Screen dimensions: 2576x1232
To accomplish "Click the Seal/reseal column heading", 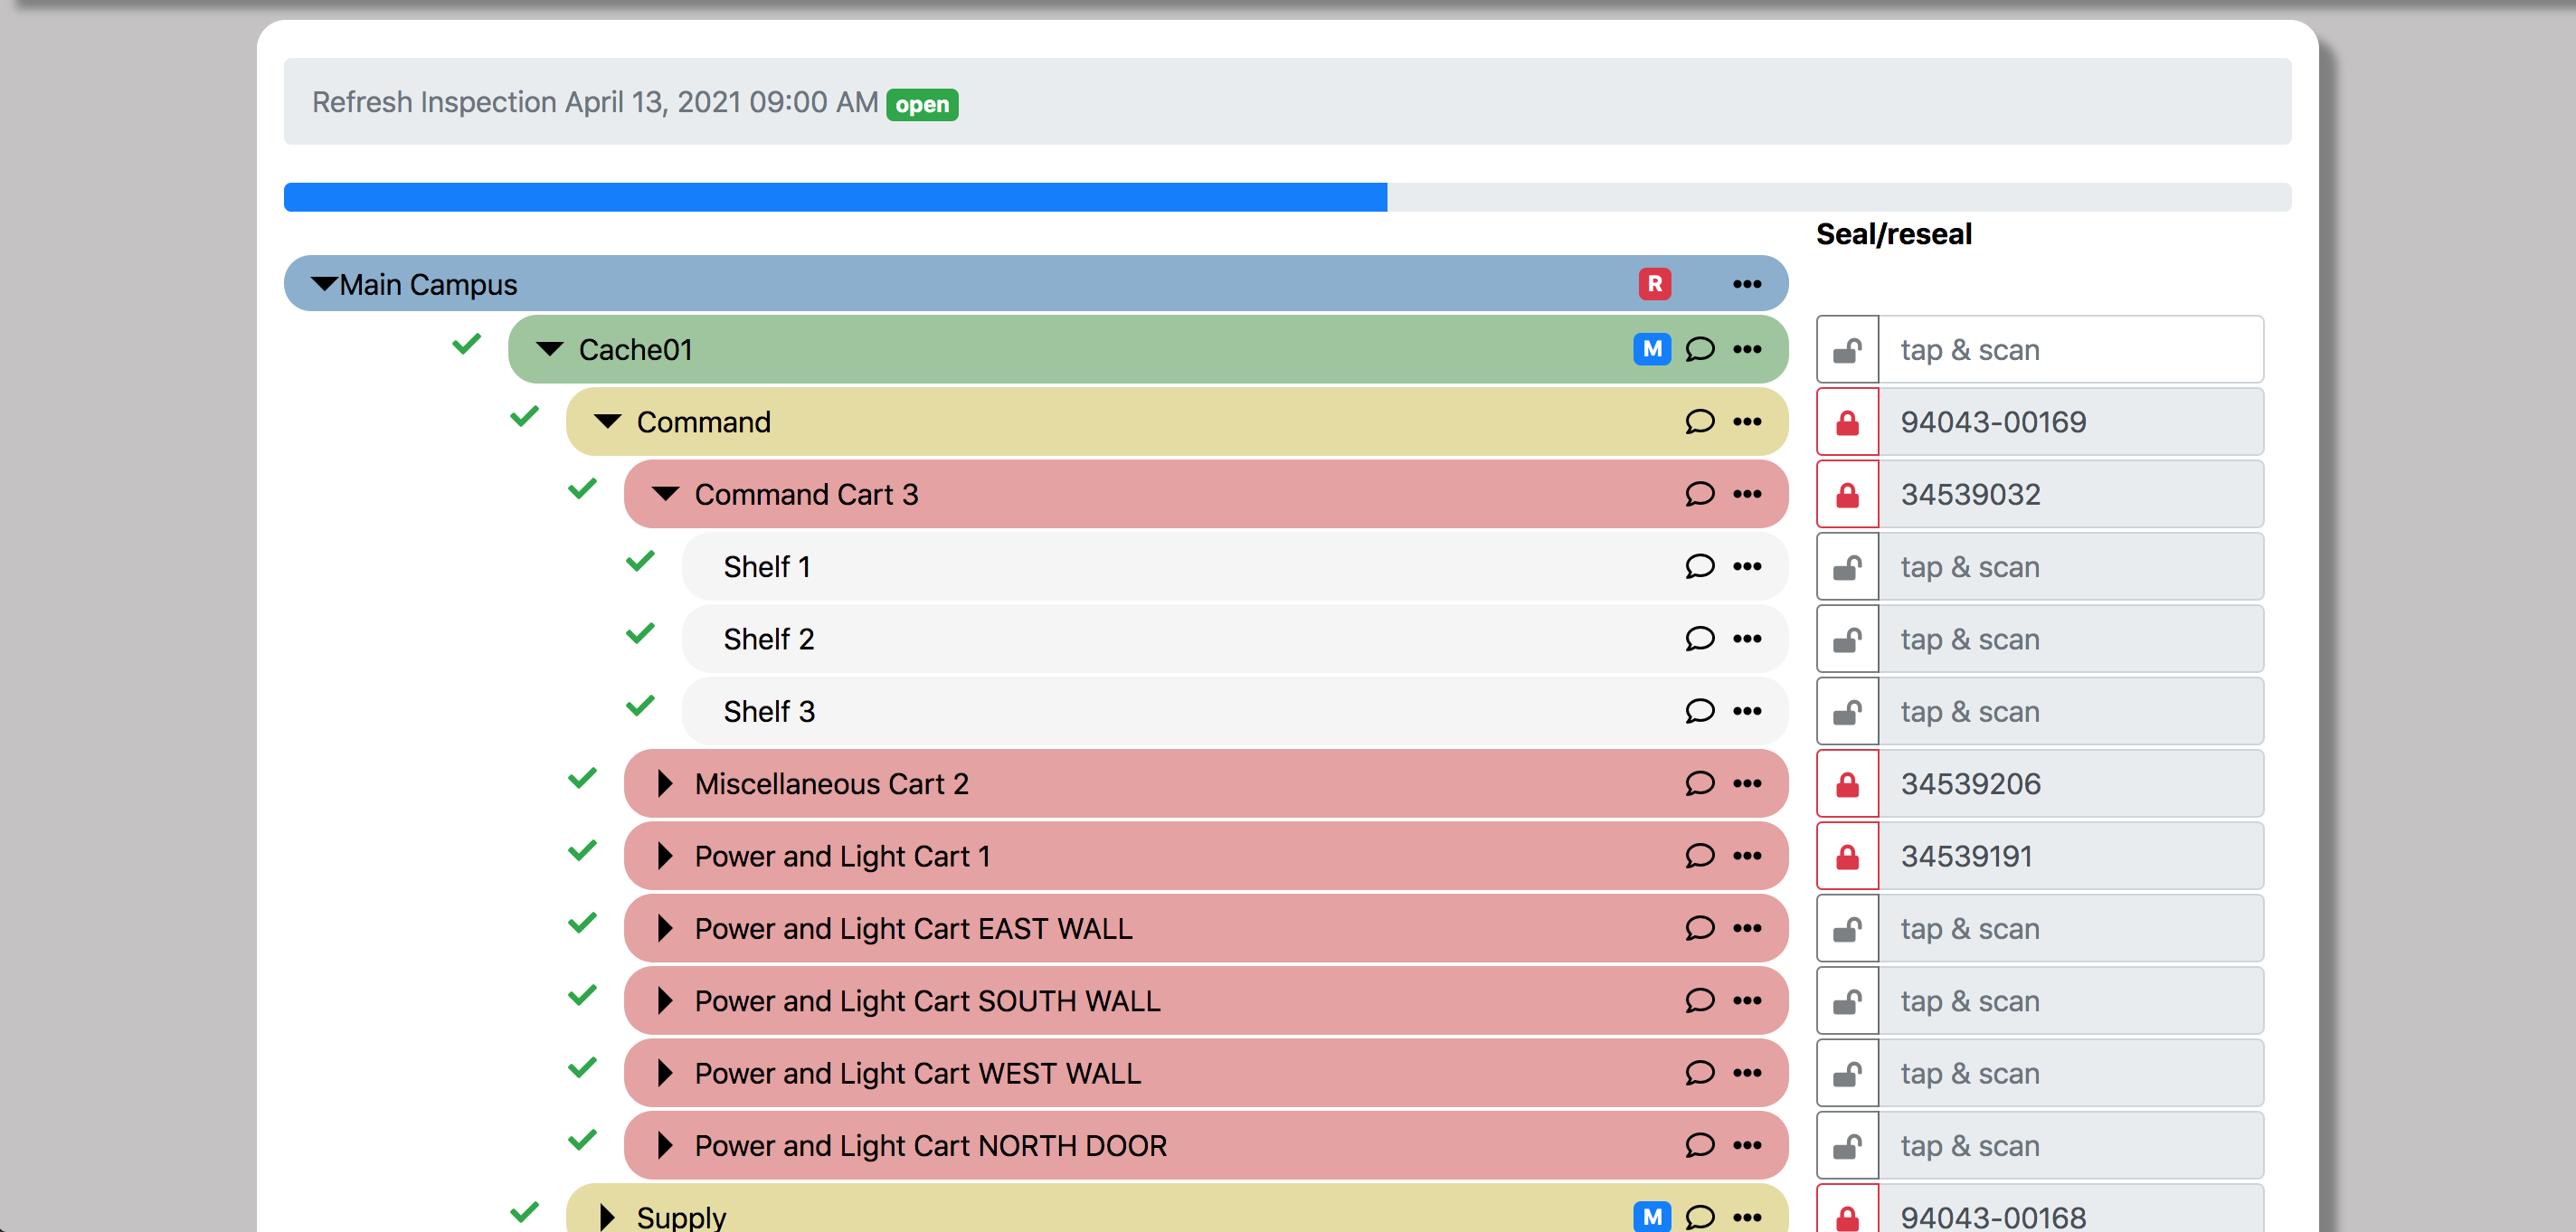I will [1893, 234].
